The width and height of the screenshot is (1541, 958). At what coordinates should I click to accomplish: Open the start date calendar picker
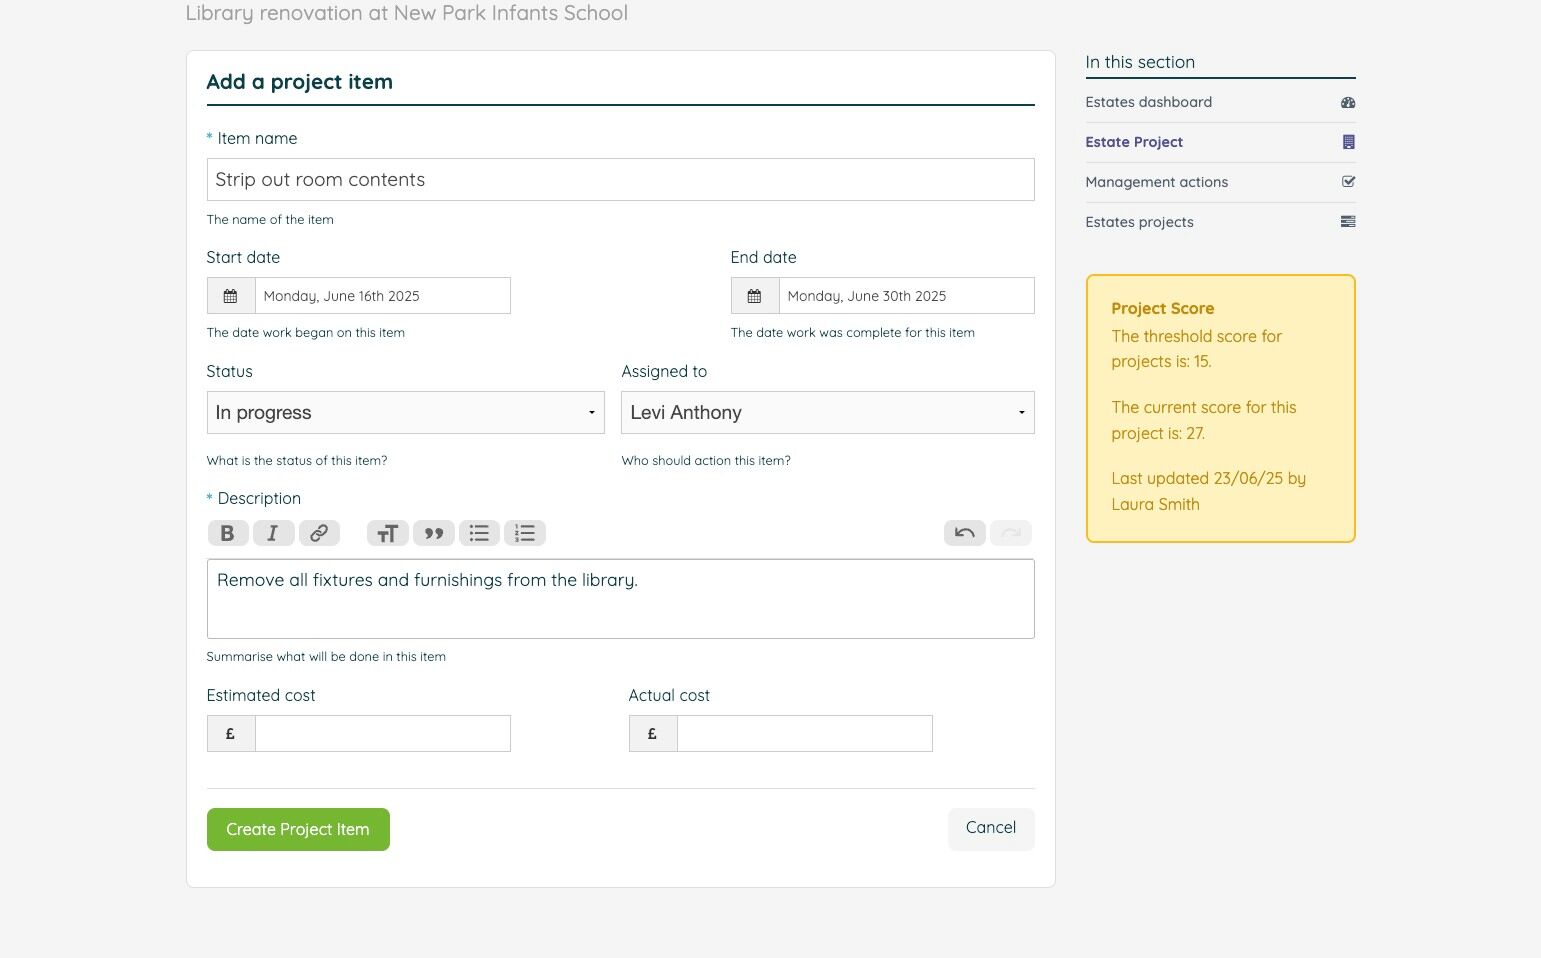click(231, 296)
